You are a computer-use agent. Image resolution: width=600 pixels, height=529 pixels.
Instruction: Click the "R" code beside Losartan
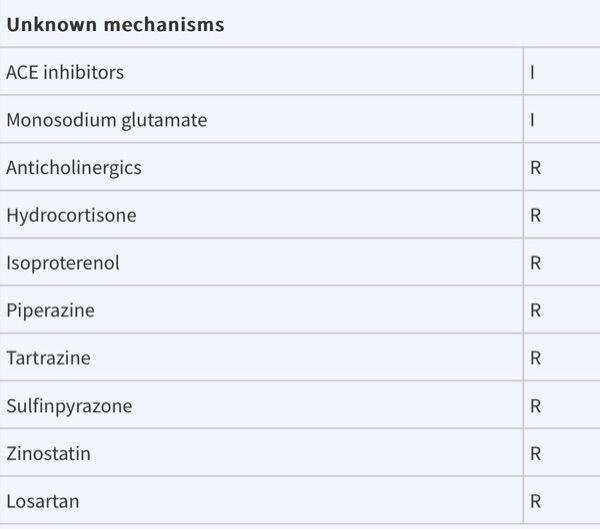(x=536, y=501)
